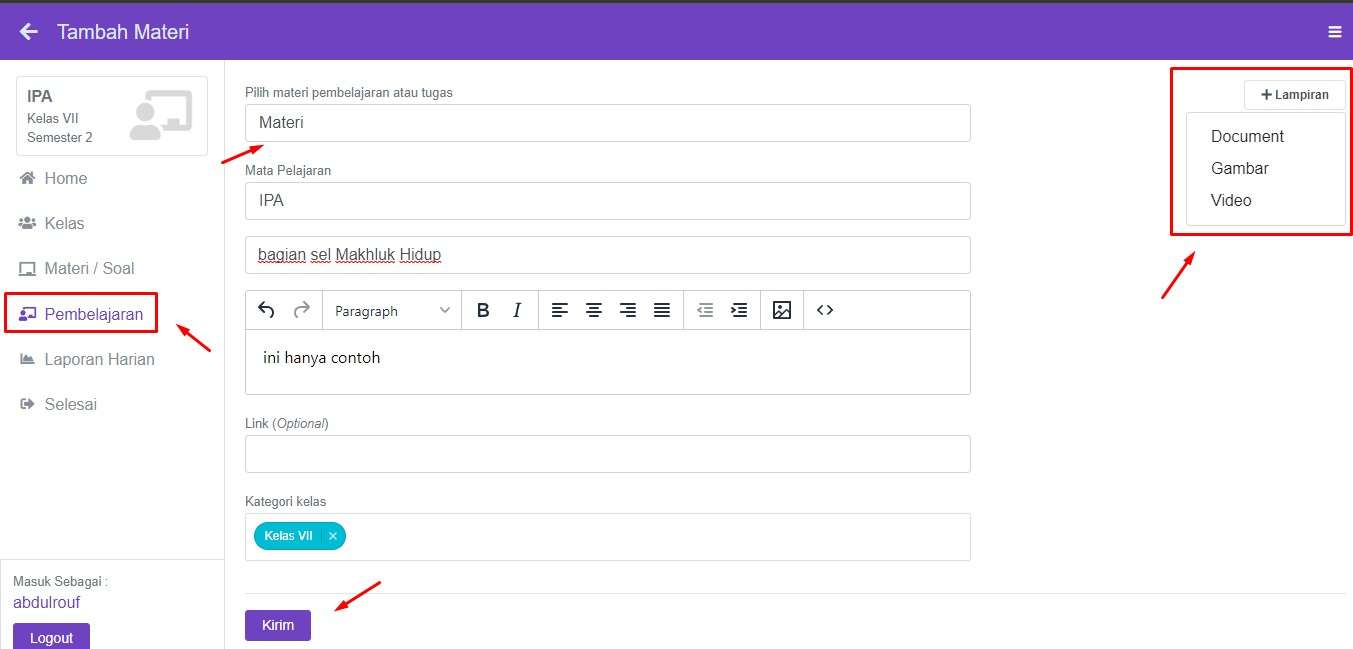
Task: Expand the Paragraph format dropdown
Action: [x=392, y=311]
